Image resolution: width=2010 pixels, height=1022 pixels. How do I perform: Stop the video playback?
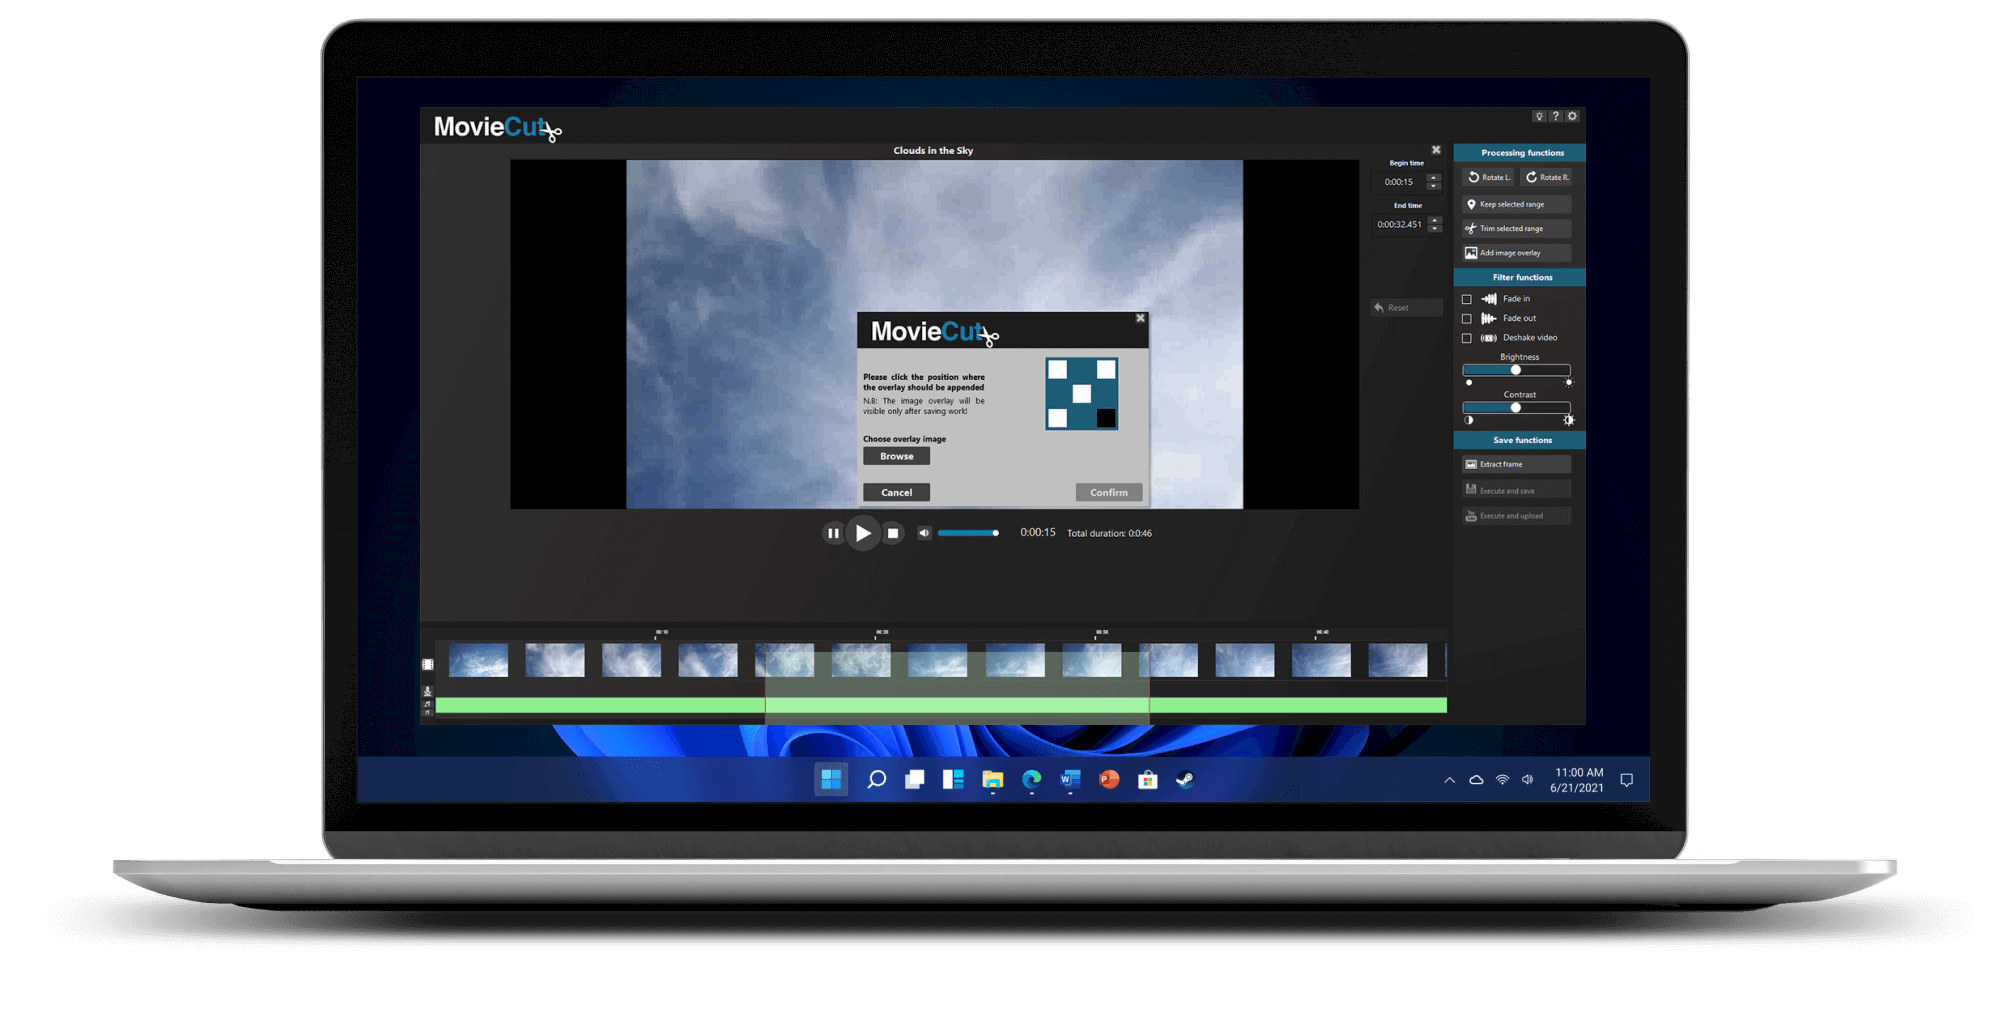[893, 533]
